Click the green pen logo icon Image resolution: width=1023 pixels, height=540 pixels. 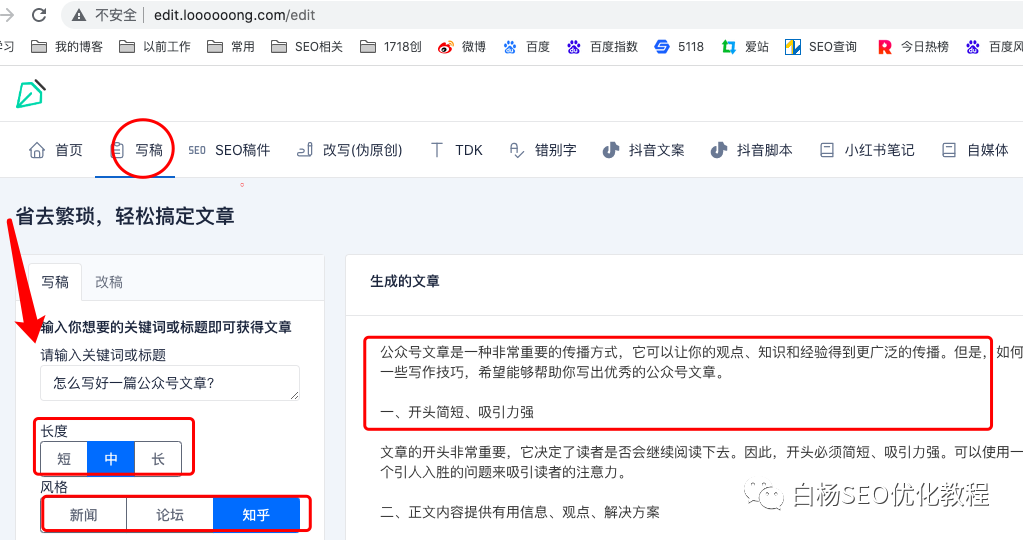(31, 94)
